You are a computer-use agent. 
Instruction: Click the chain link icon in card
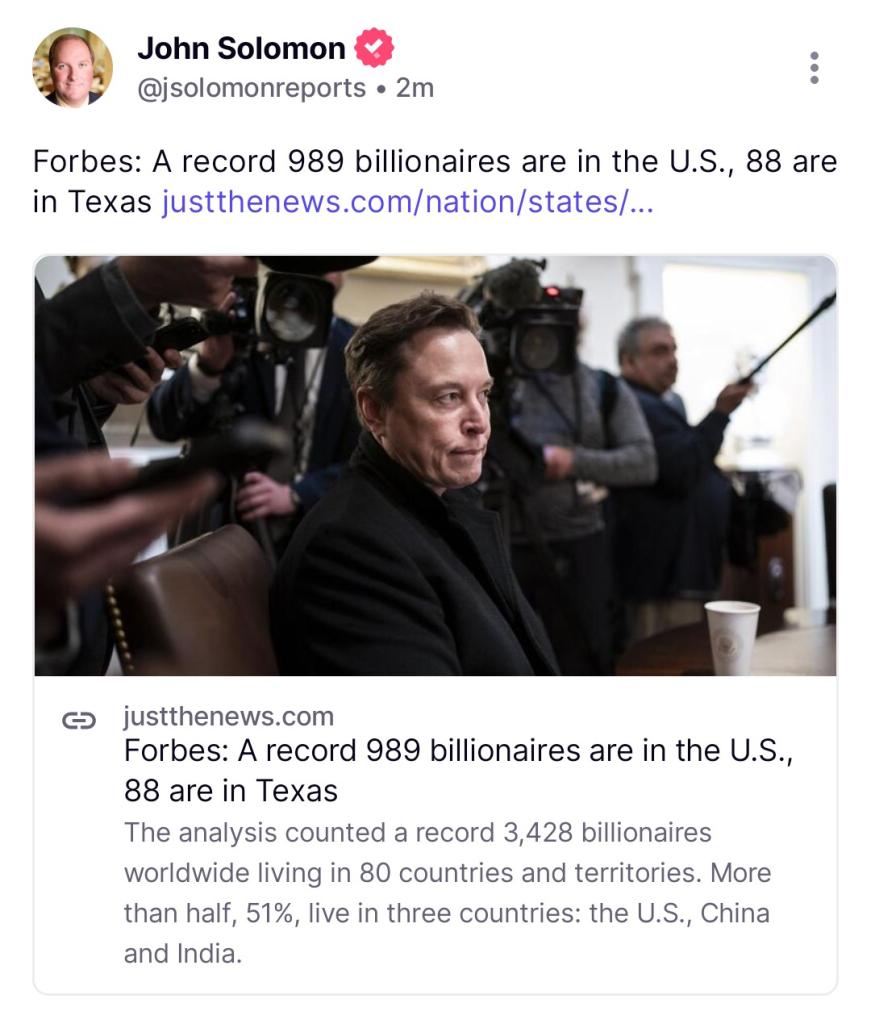tap(79, 720)
